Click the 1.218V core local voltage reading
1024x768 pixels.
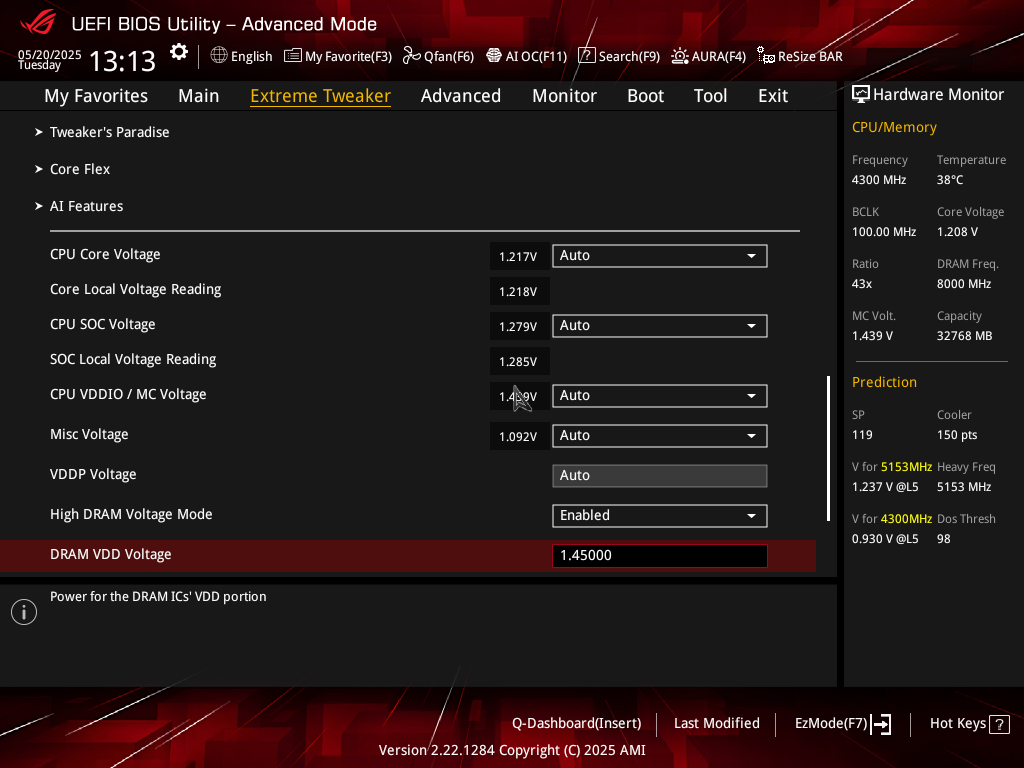[519, 292]
